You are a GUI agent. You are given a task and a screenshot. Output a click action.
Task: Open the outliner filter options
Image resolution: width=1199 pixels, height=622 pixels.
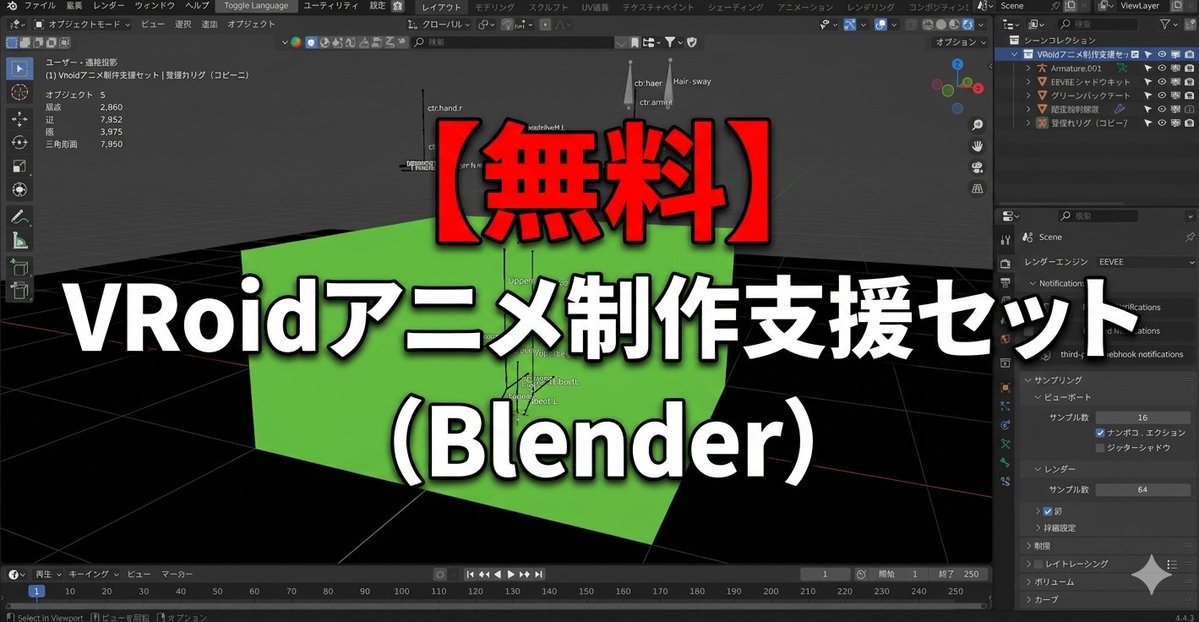[x=1166, y=24]
